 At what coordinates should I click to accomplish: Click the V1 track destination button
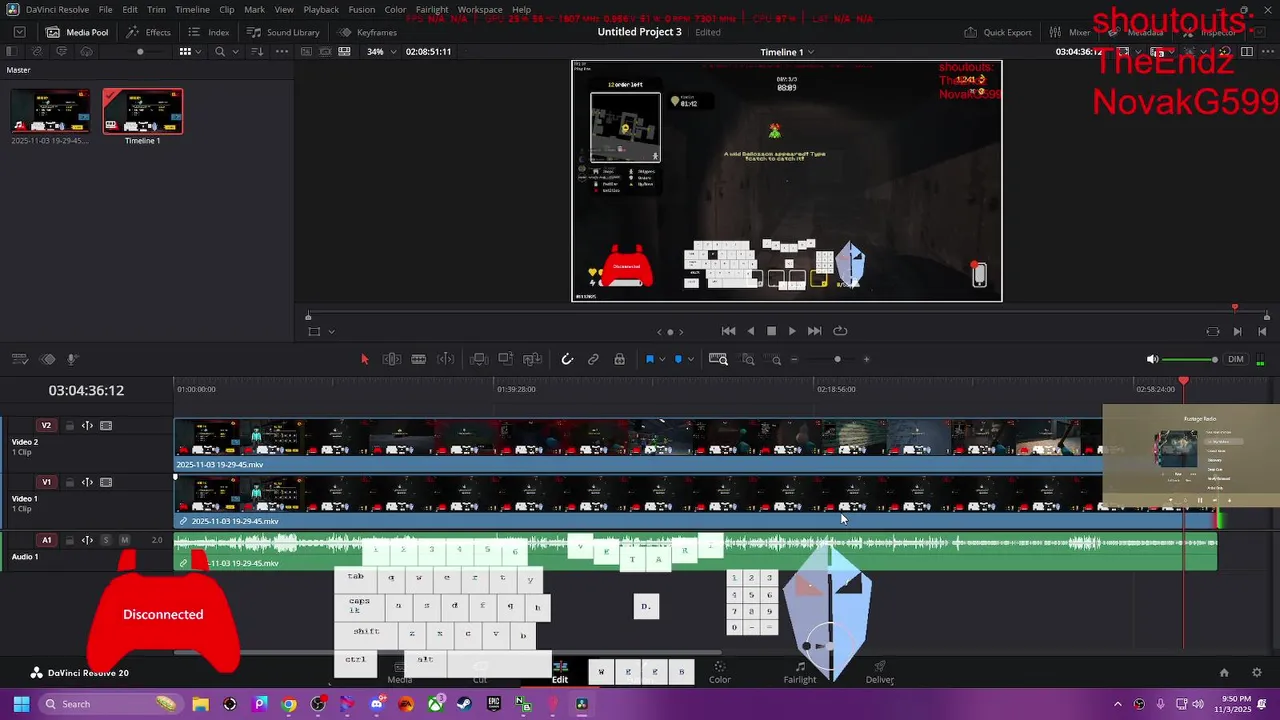(x=46, y=482)
